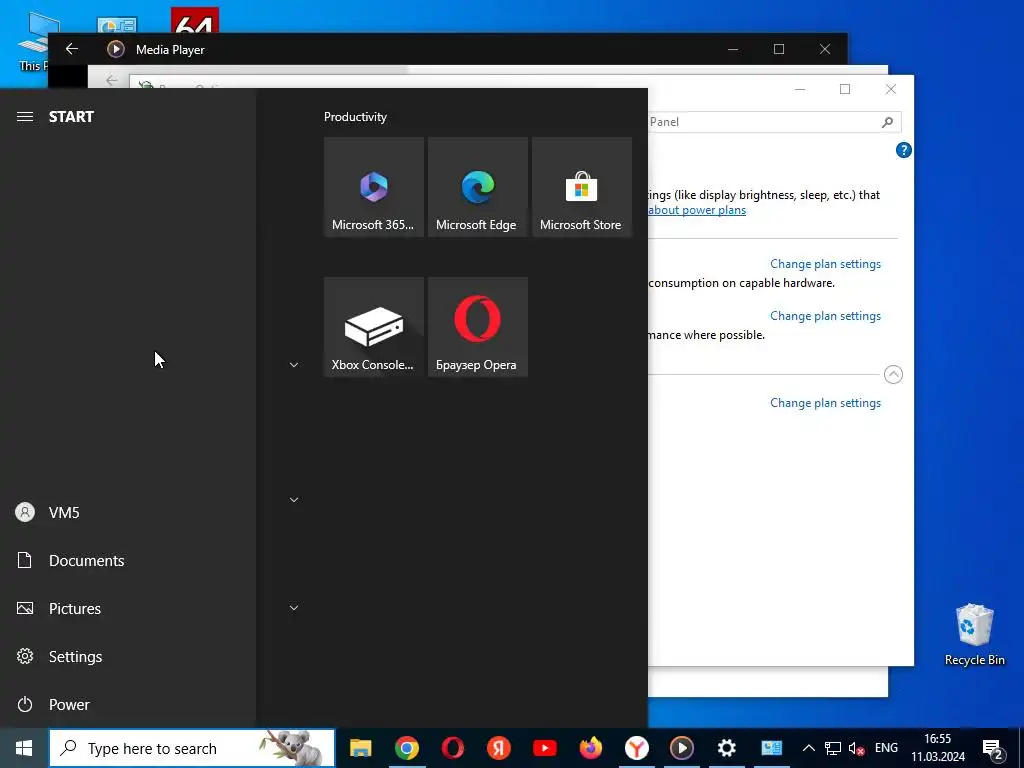Focus the Type here to search box
This screenshot has height=768, width=1024.
pos(192,748)
